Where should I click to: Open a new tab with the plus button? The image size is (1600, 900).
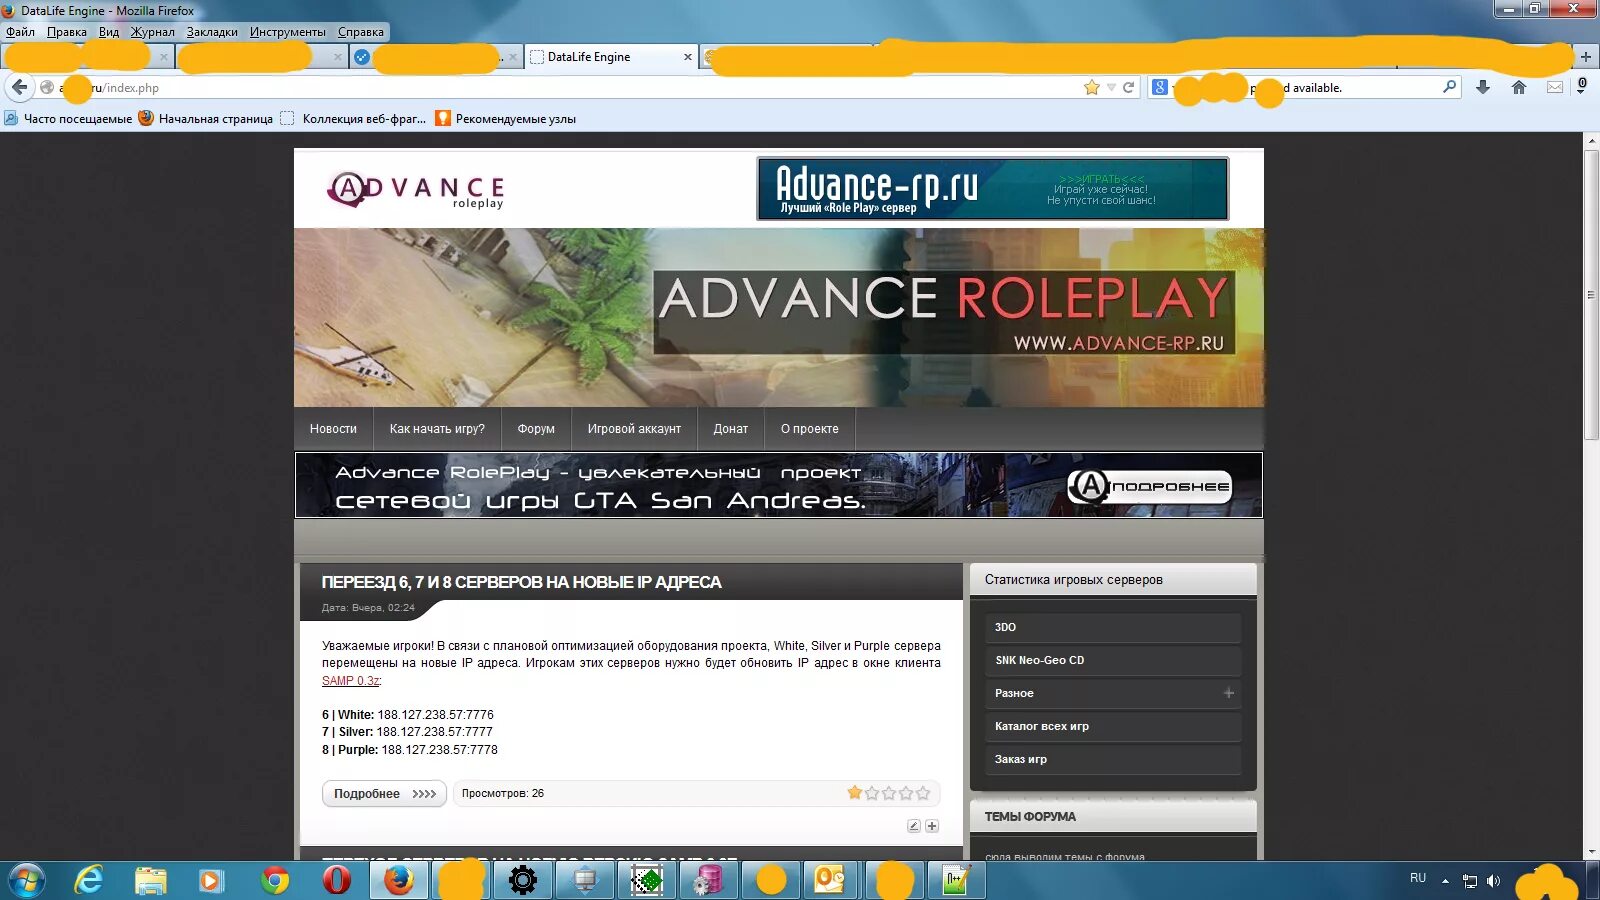(x=1586, y=57)
